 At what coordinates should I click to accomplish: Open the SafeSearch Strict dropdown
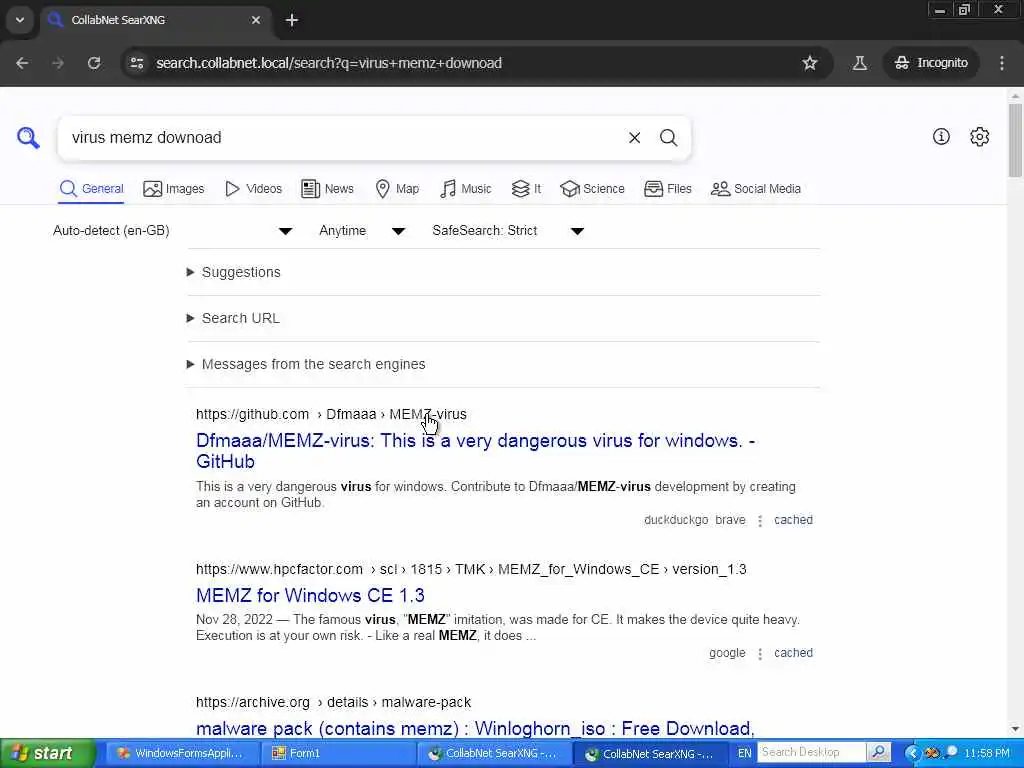(x=507, y=231)
